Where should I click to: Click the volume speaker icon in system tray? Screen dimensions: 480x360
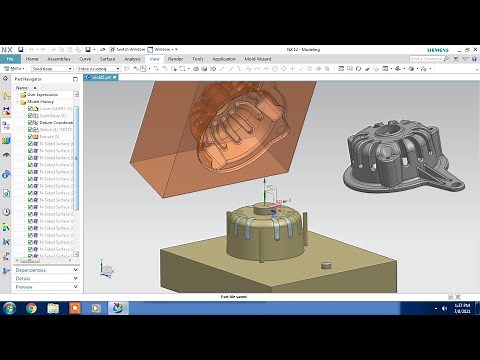click(444, 308)
